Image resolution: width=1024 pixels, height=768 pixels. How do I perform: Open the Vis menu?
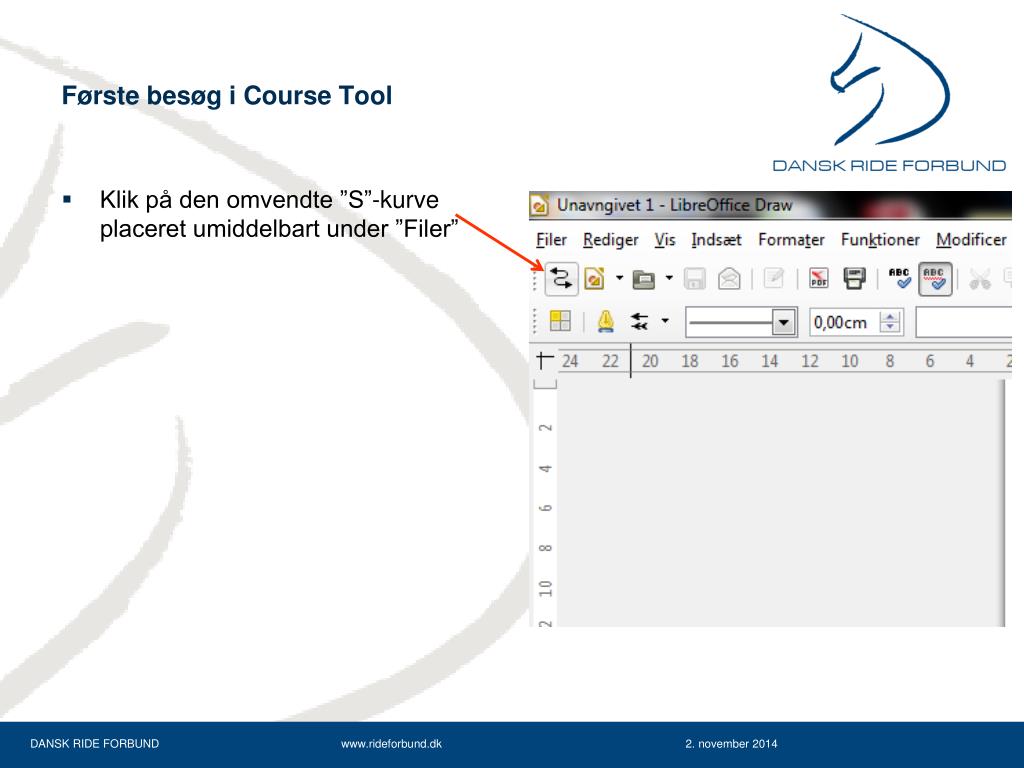click(x=665, y=240)
